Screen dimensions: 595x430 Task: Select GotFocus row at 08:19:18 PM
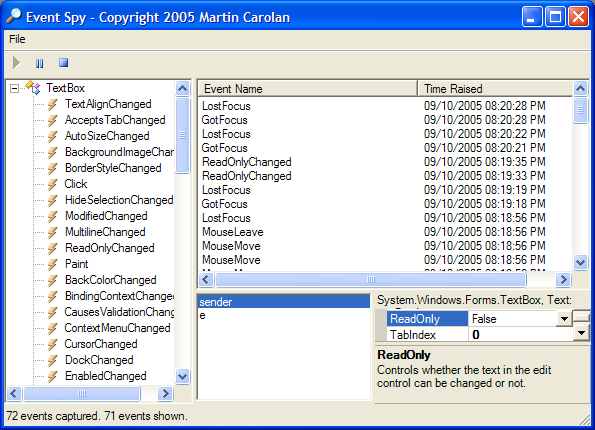385,204
